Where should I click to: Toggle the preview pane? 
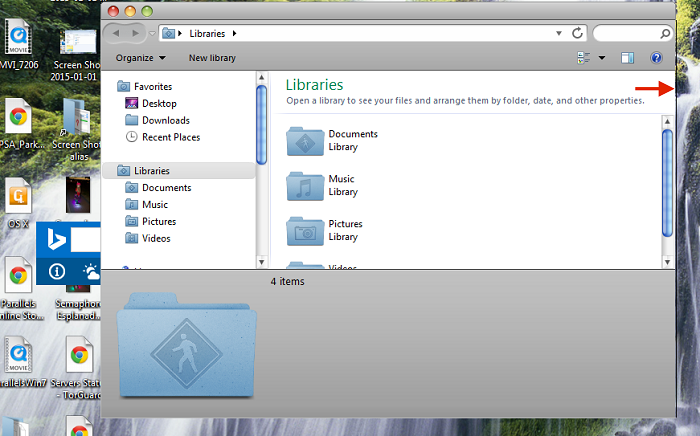click(627, 58)
